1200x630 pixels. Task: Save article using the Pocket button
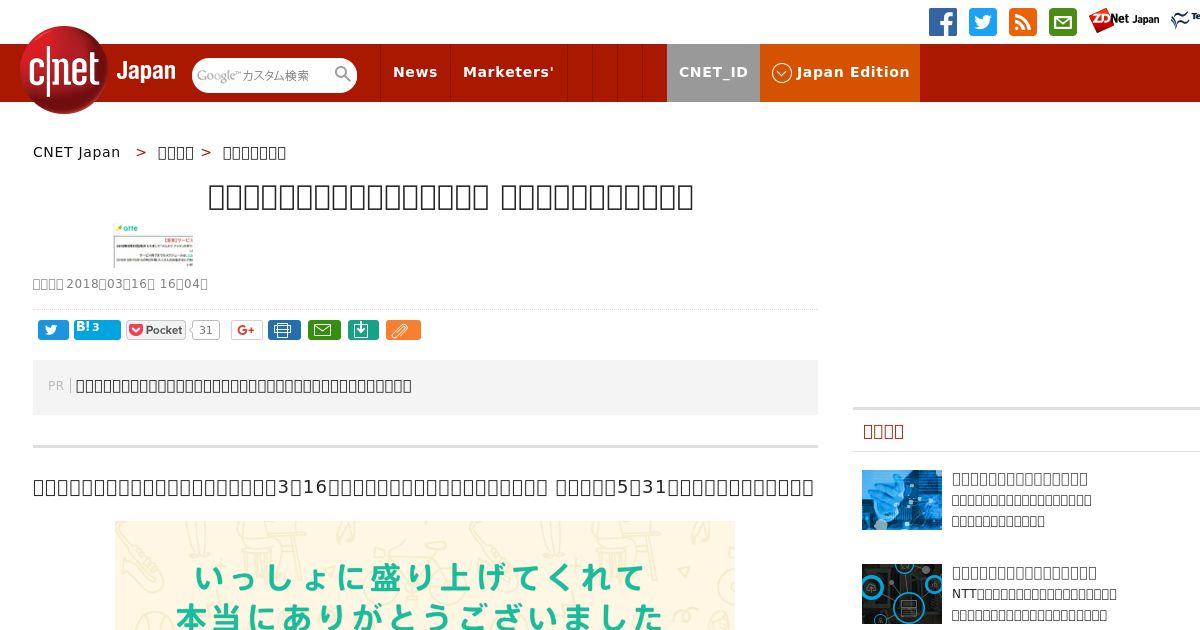point(156,330)
